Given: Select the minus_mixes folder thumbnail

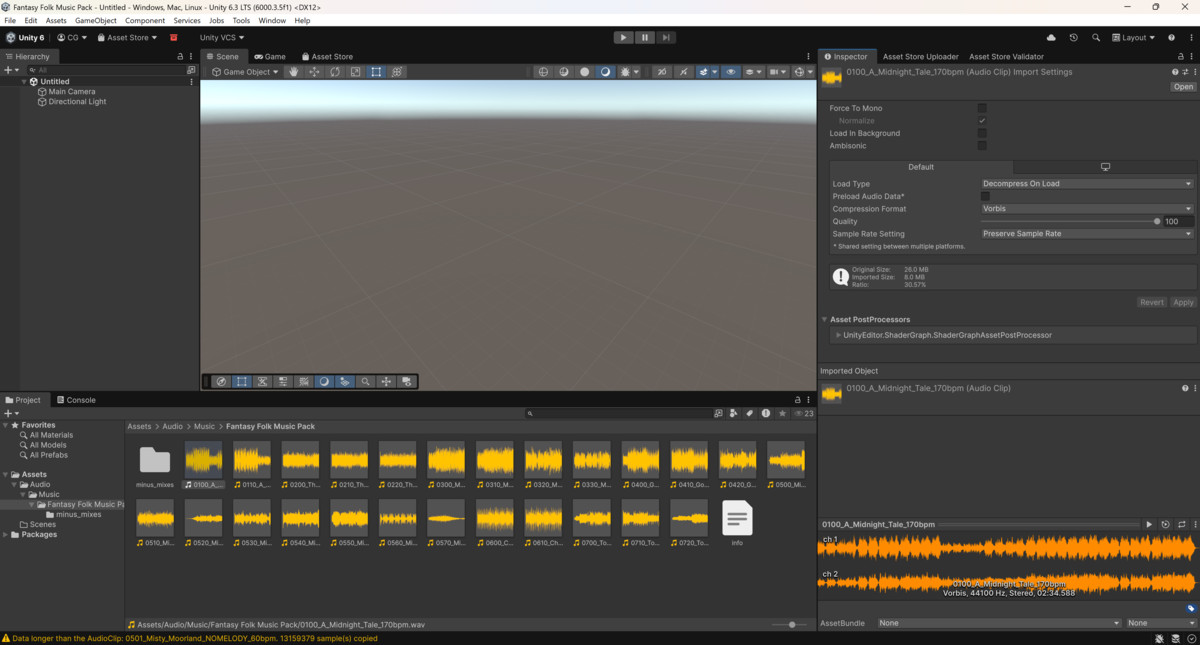Looking at the screenshot, I should 155,461.
